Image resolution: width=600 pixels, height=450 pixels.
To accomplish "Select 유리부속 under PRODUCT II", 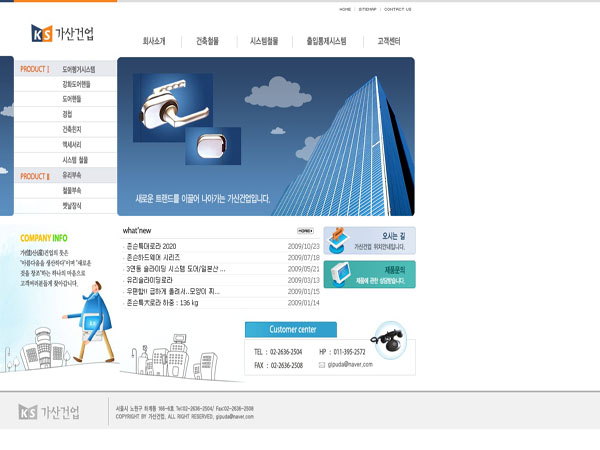I will (x=72, y=175).
